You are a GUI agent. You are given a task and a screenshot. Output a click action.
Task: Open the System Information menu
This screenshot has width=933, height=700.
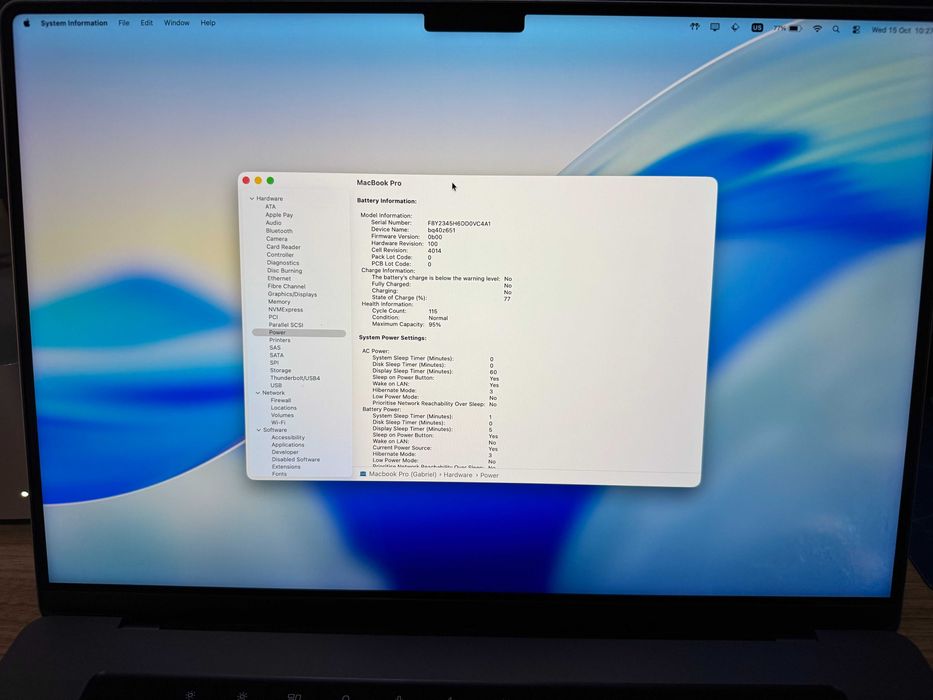(74, 23)
